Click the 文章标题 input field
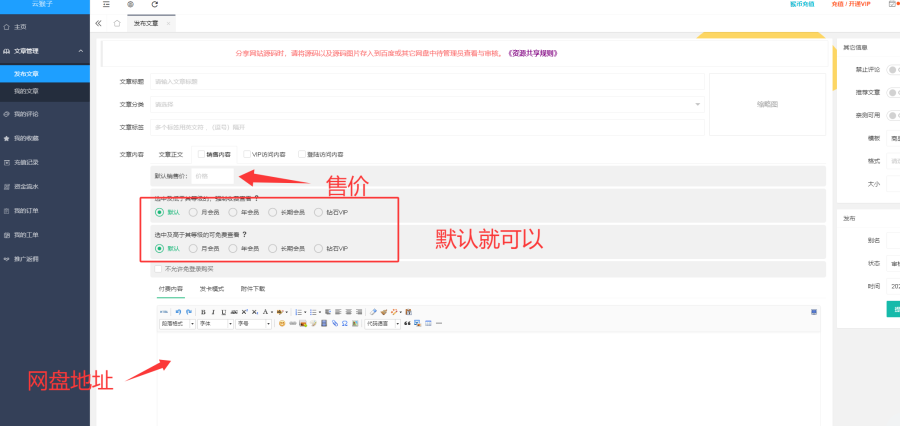 pos(427,82)
